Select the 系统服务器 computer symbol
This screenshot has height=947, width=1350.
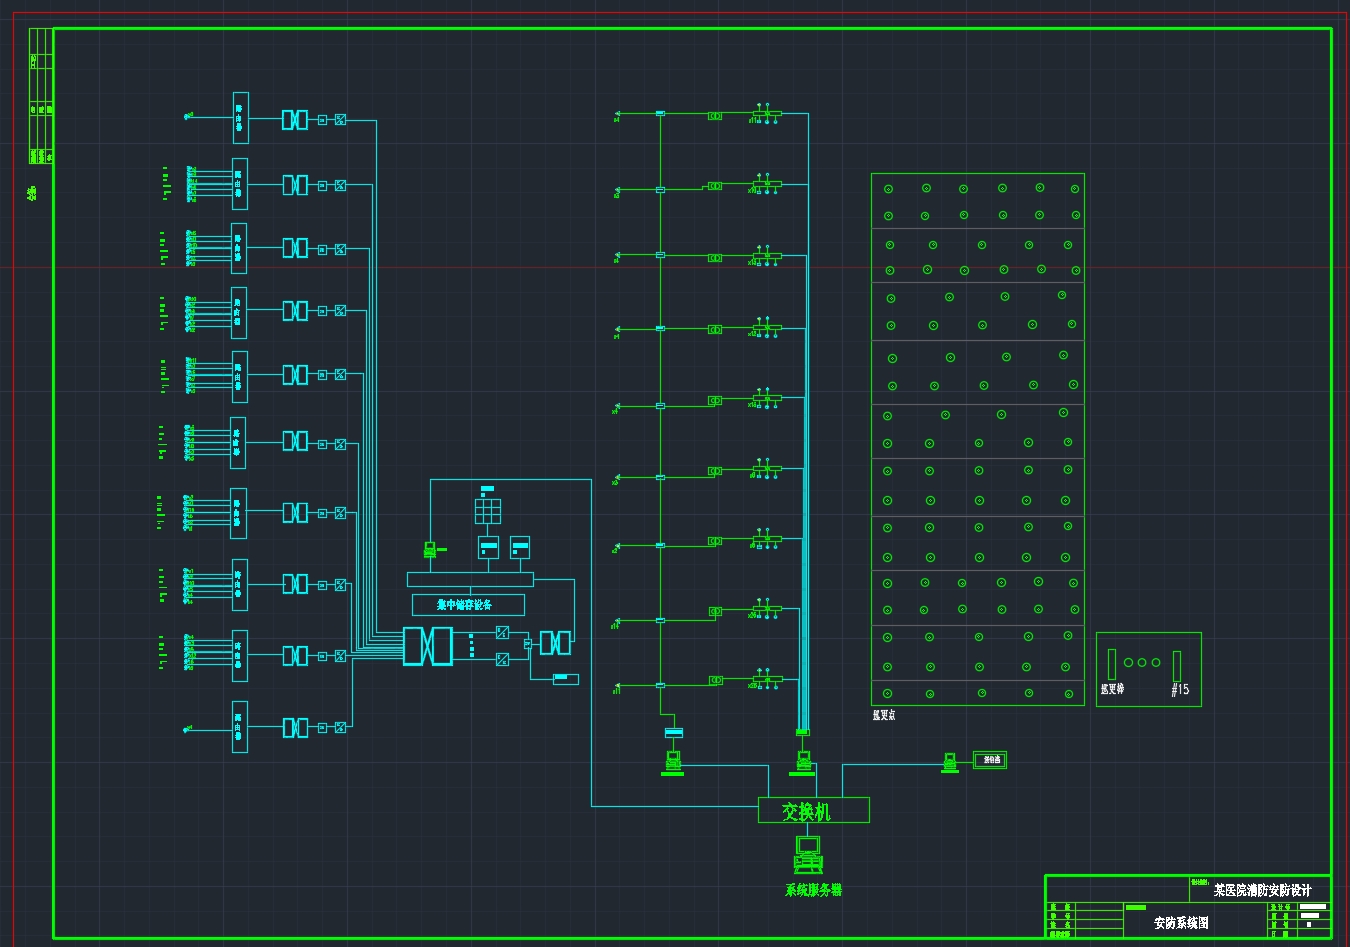pyautogui.click(x=808, y=854)
